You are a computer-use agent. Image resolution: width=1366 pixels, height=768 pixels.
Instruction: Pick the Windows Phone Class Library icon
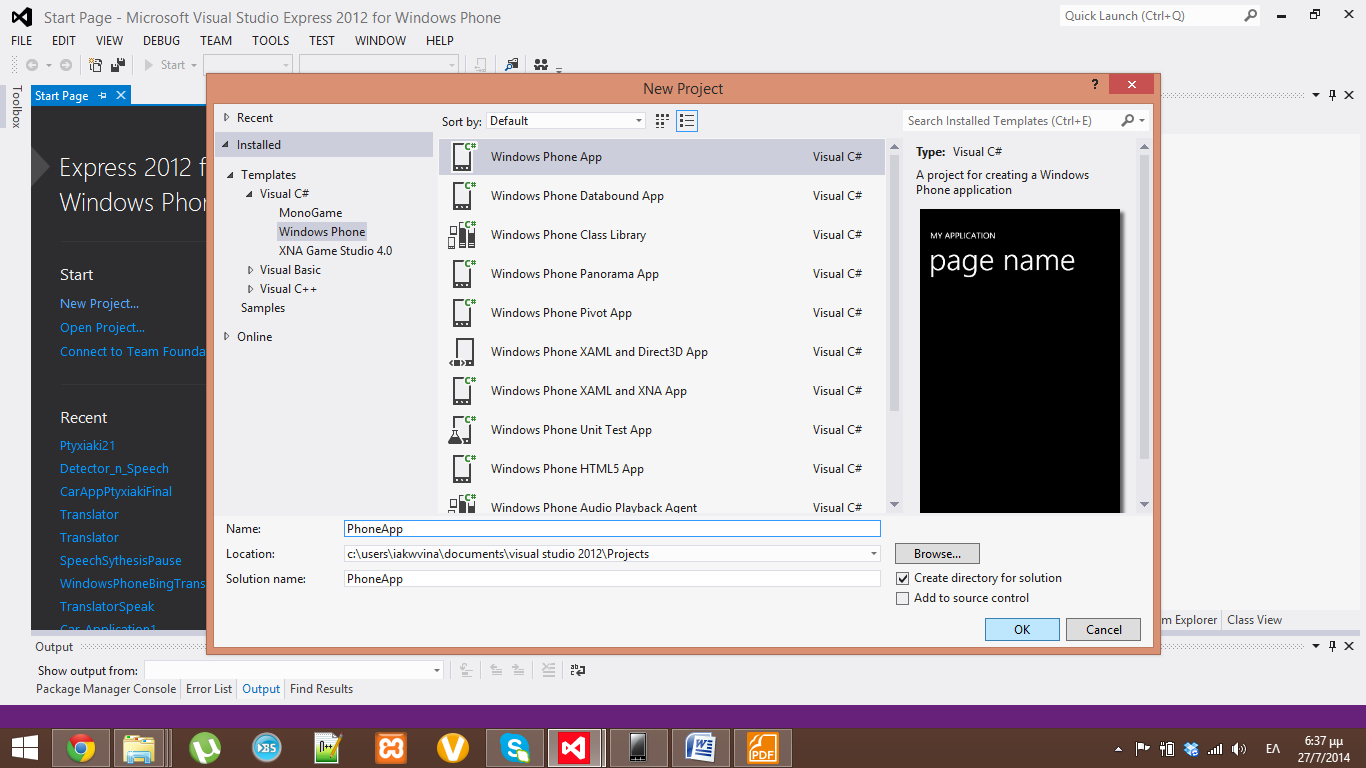point(463,235)
